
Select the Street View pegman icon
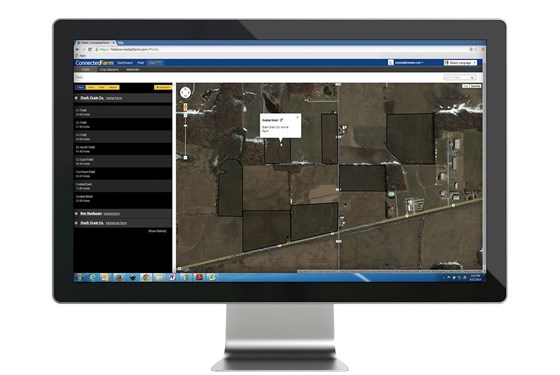(x=185, y=107)
